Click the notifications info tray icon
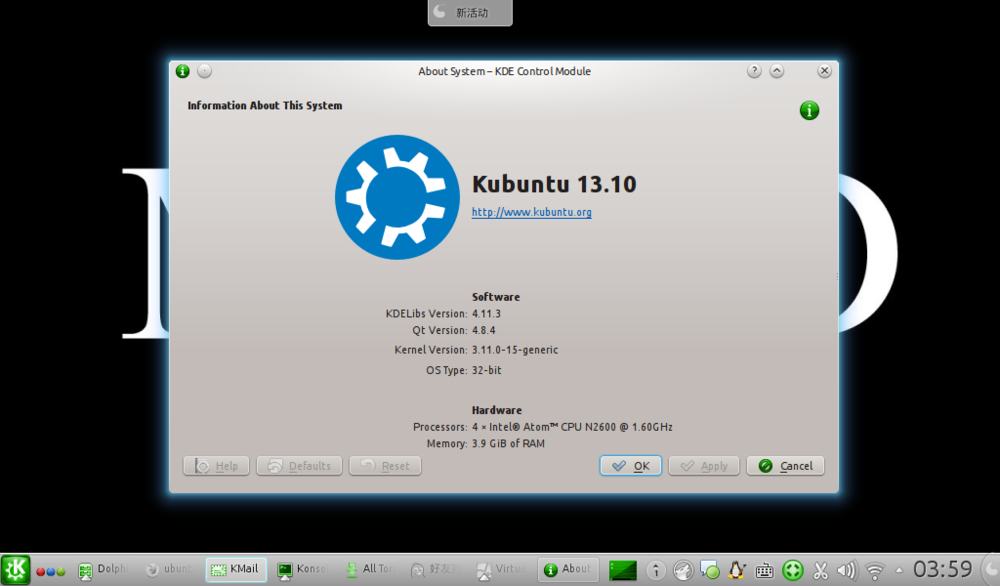The height and width of the screenshot is (586, 1000). coord(656,570)
